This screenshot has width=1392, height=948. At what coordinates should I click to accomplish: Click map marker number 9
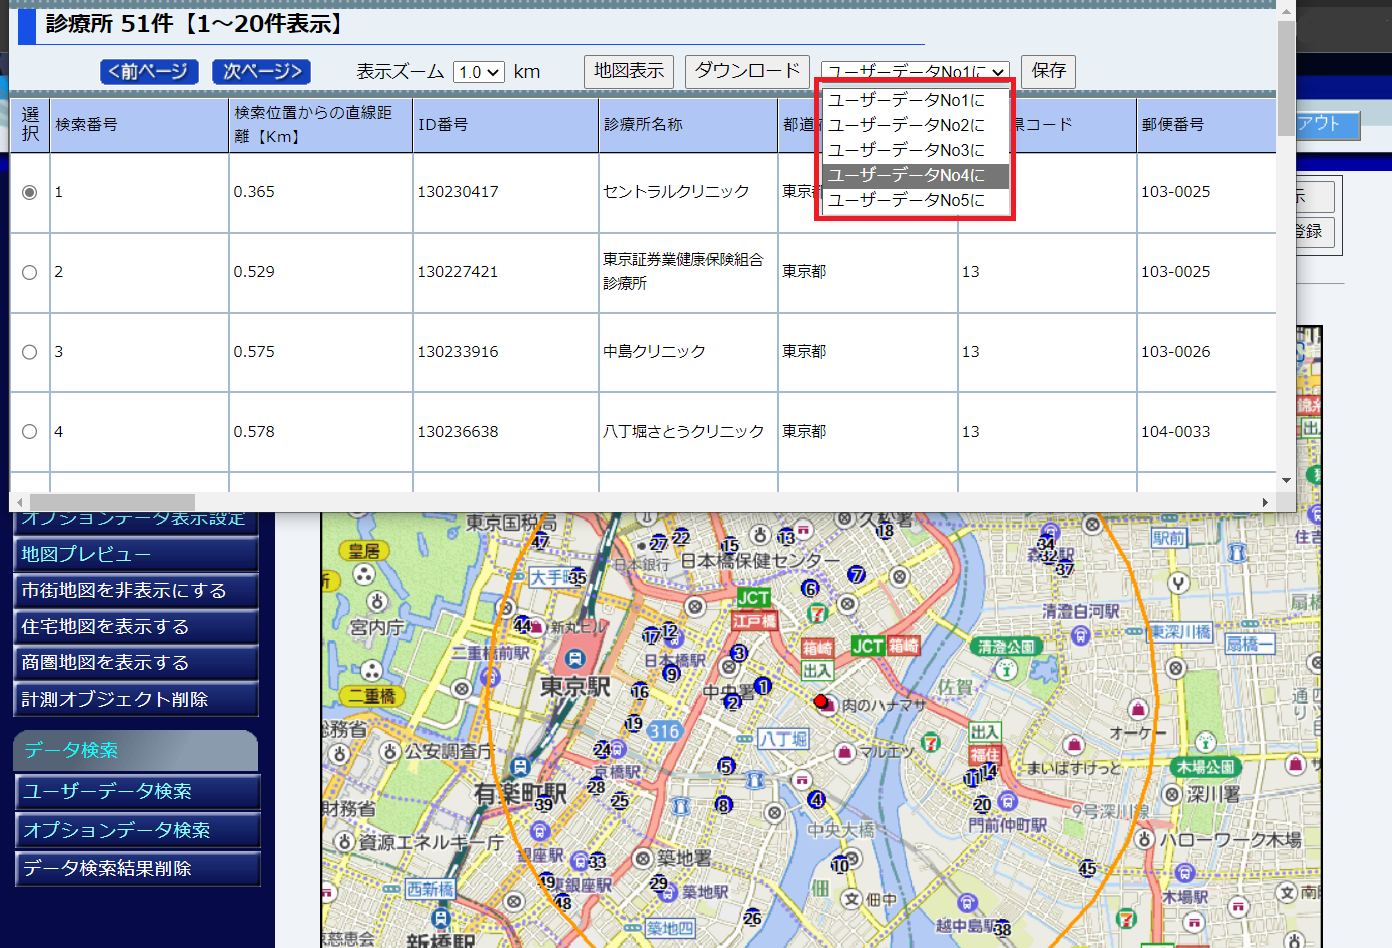click(672, 674)
